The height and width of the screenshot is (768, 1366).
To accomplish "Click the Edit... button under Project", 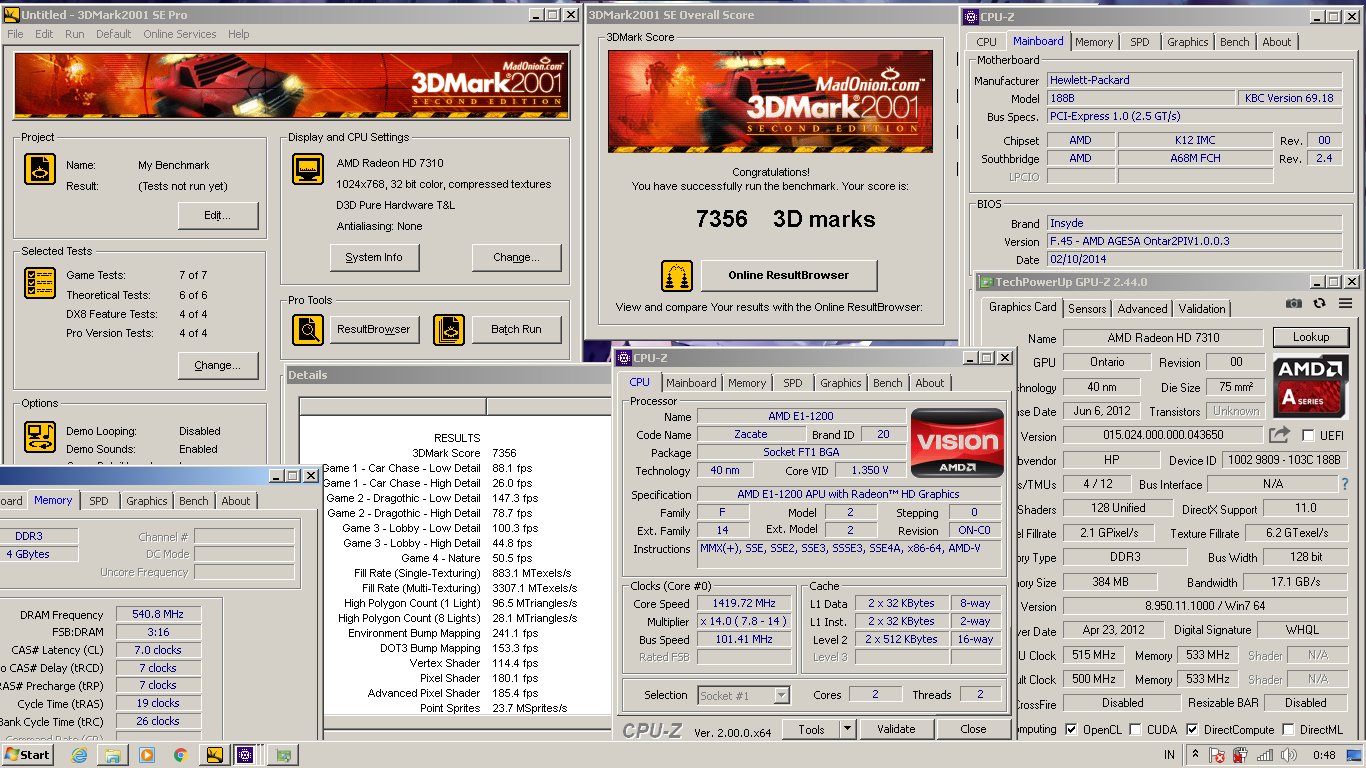I will click(218, 215).
